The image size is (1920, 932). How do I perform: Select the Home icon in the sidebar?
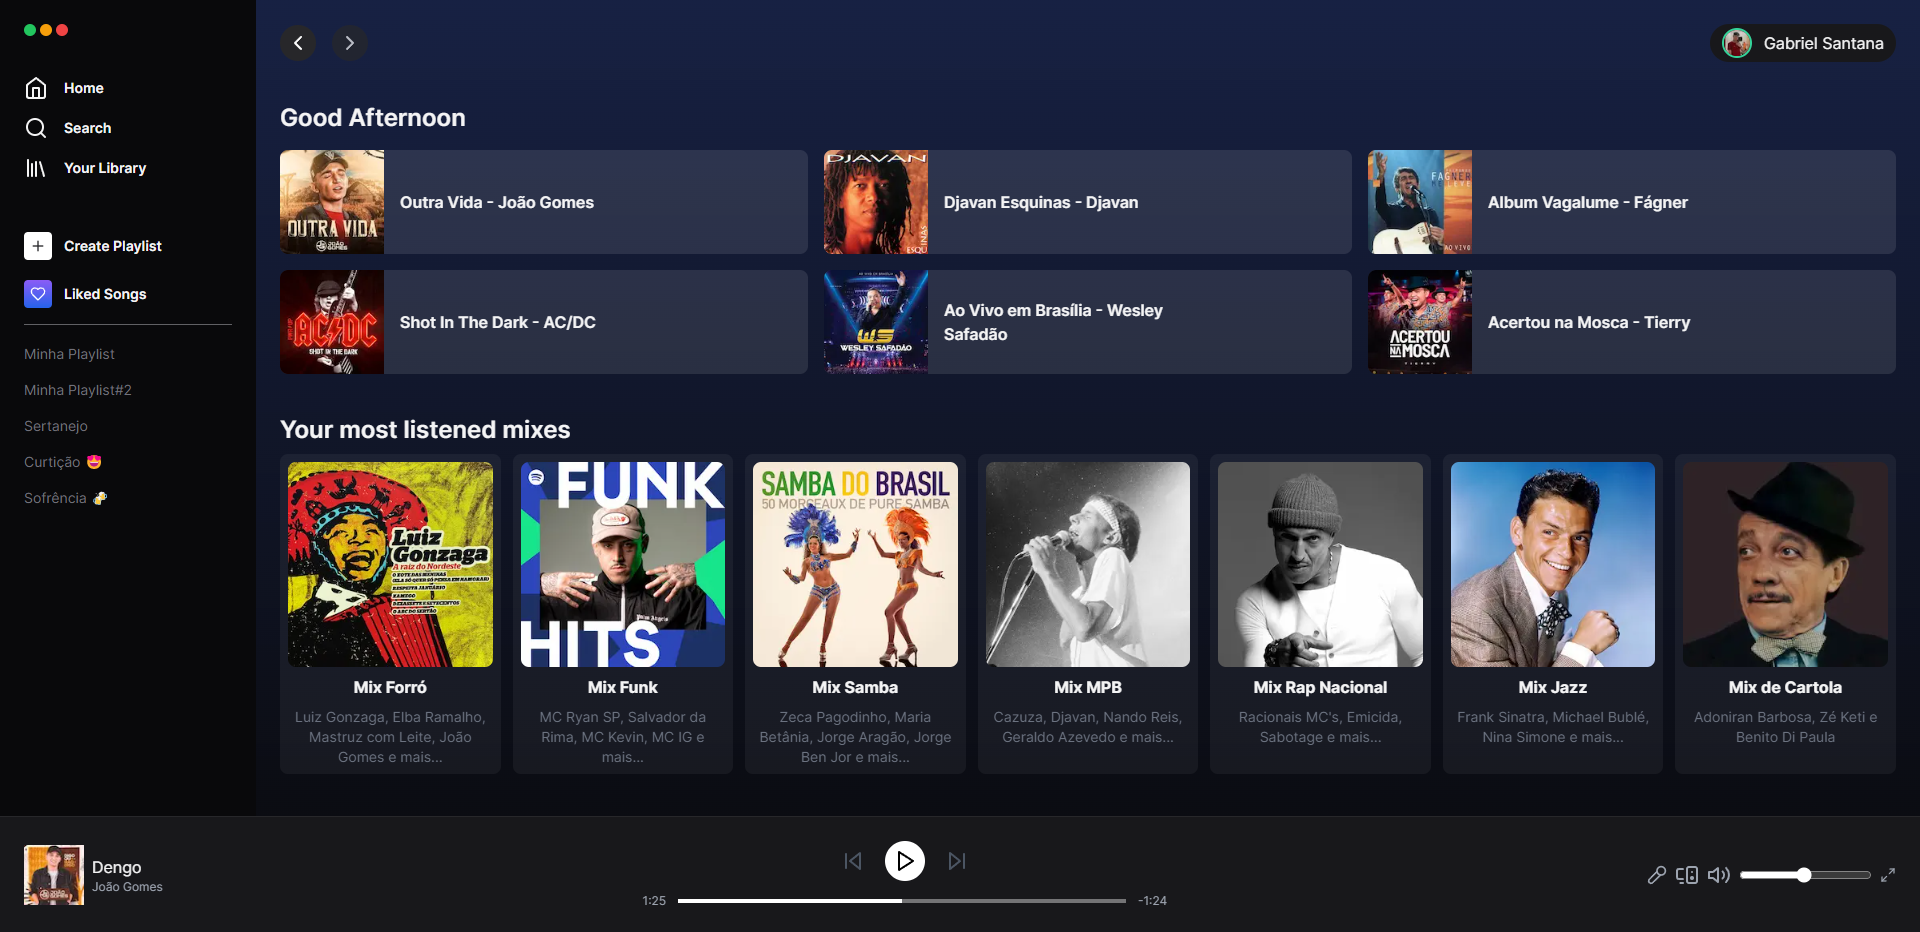[36, 88]
